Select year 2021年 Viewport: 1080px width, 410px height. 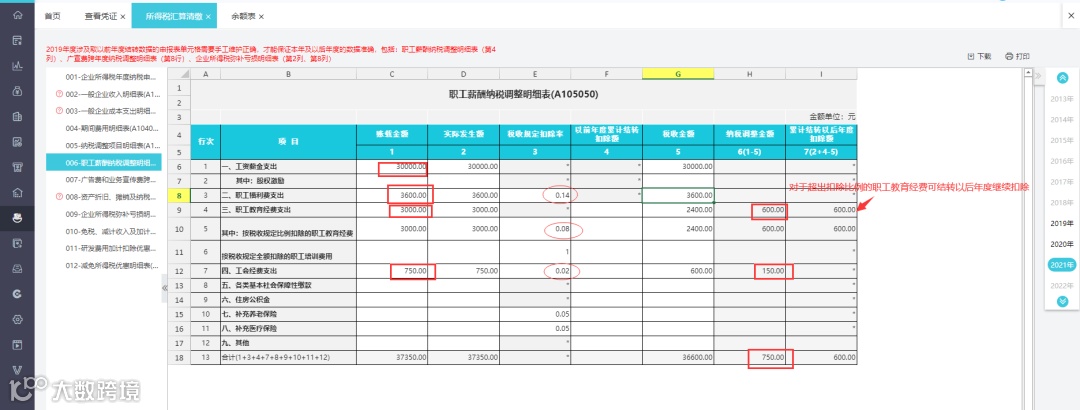(x=1061, y=265)
